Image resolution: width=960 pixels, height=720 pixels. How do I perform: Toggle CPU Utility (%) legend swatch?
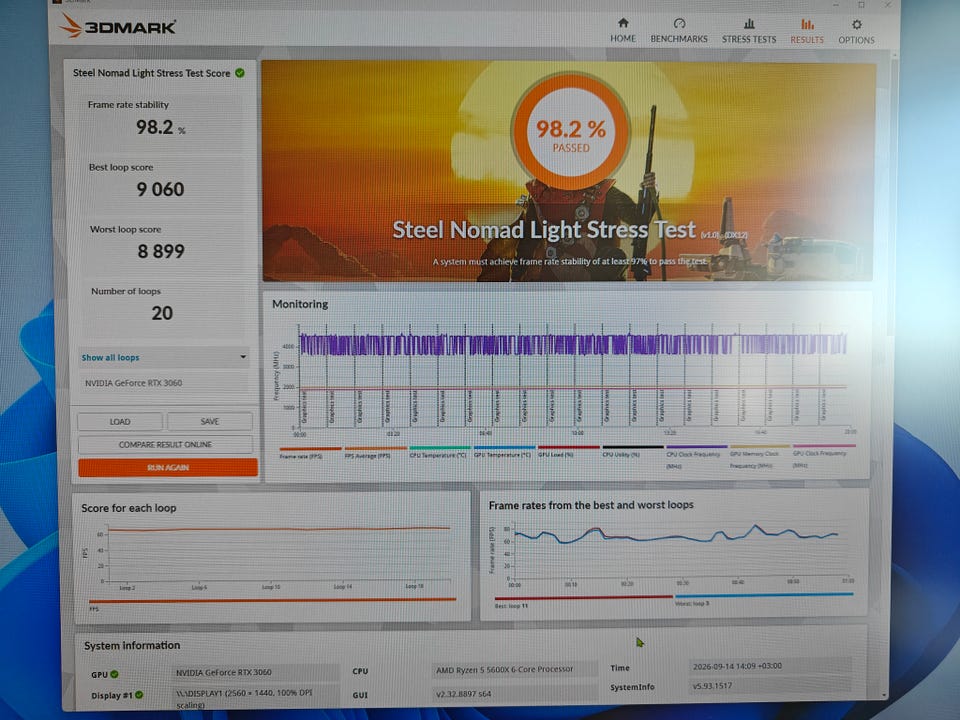[633, 447]
